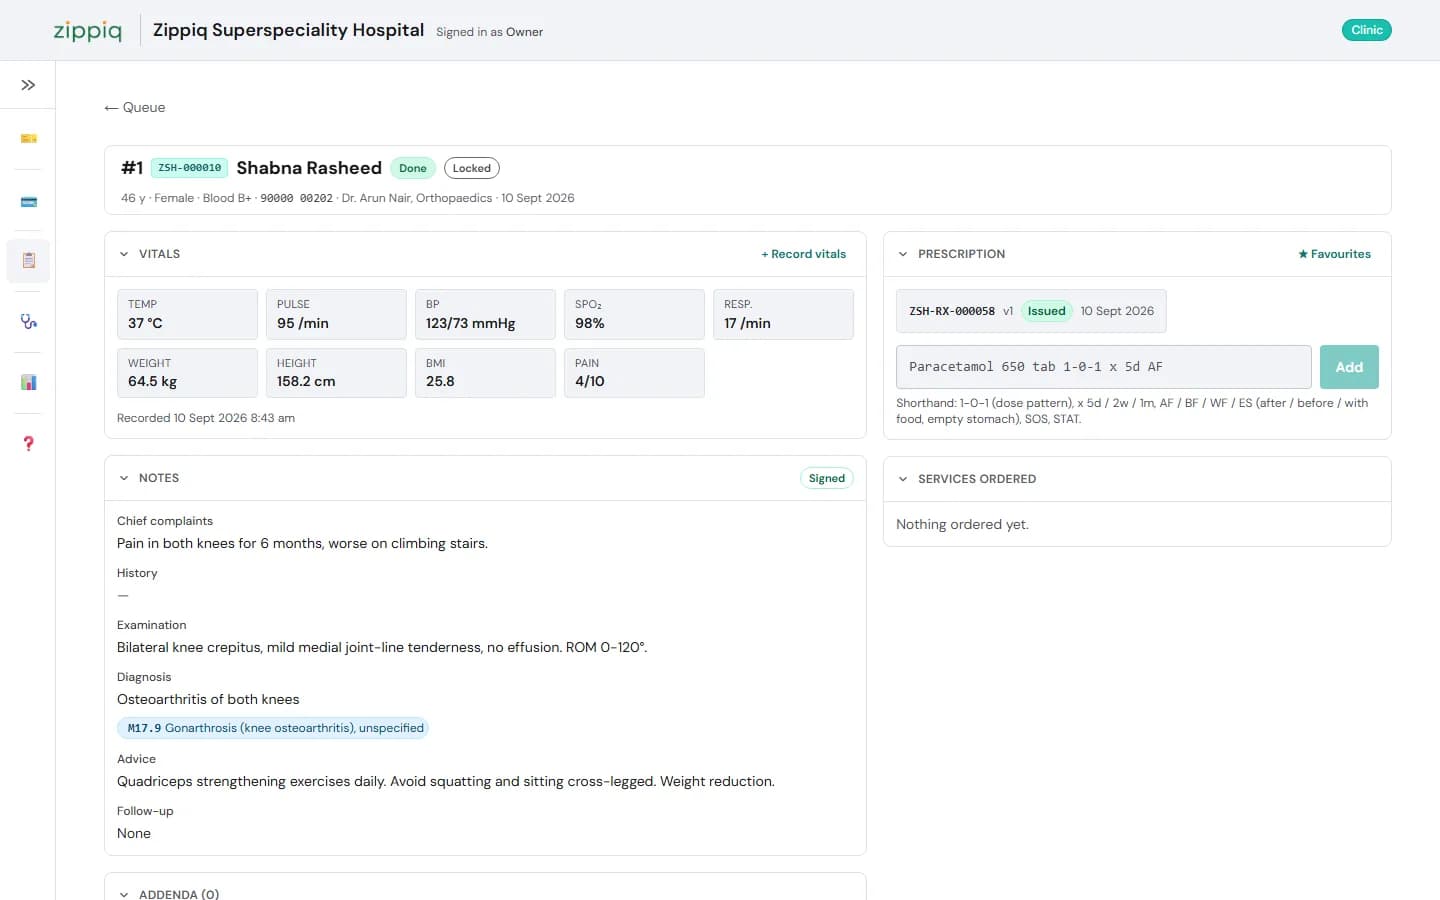
Task: Click the Clinic badge in the header
Action: click(1366, 30)
